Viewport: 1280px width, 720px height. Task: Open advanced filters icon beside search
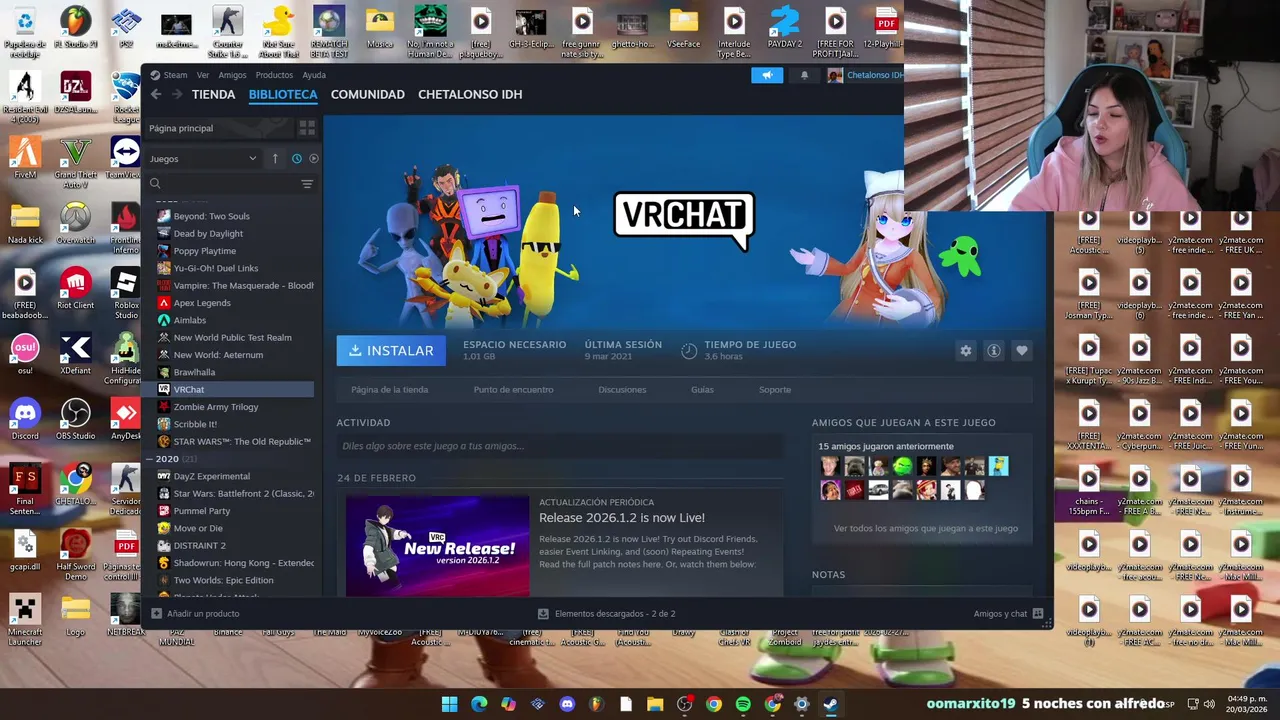(x=307, y=184)
